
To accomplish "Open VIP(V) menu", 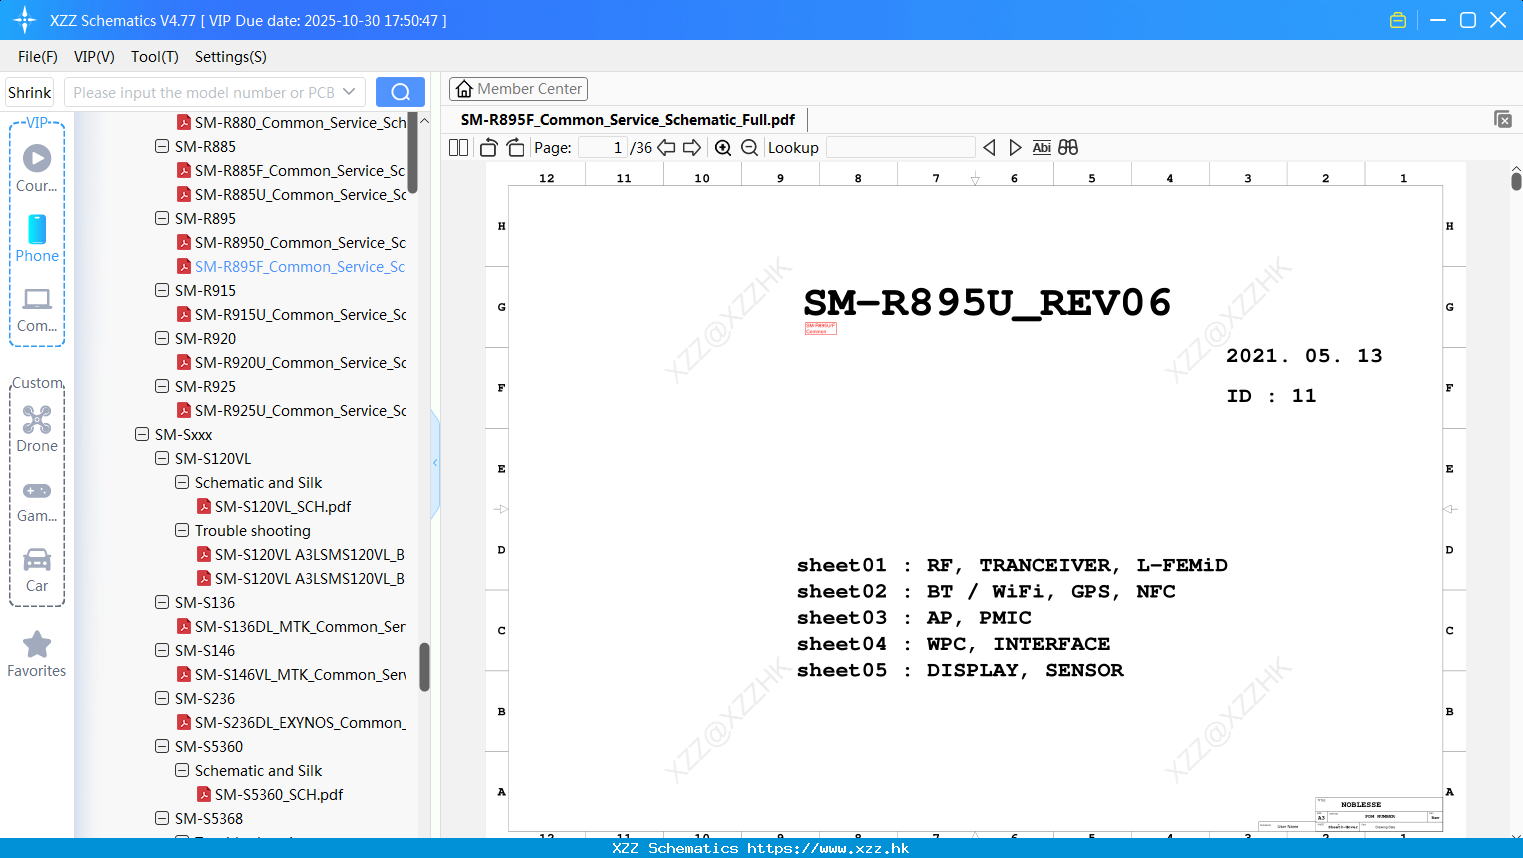I will tap(94, 56).
